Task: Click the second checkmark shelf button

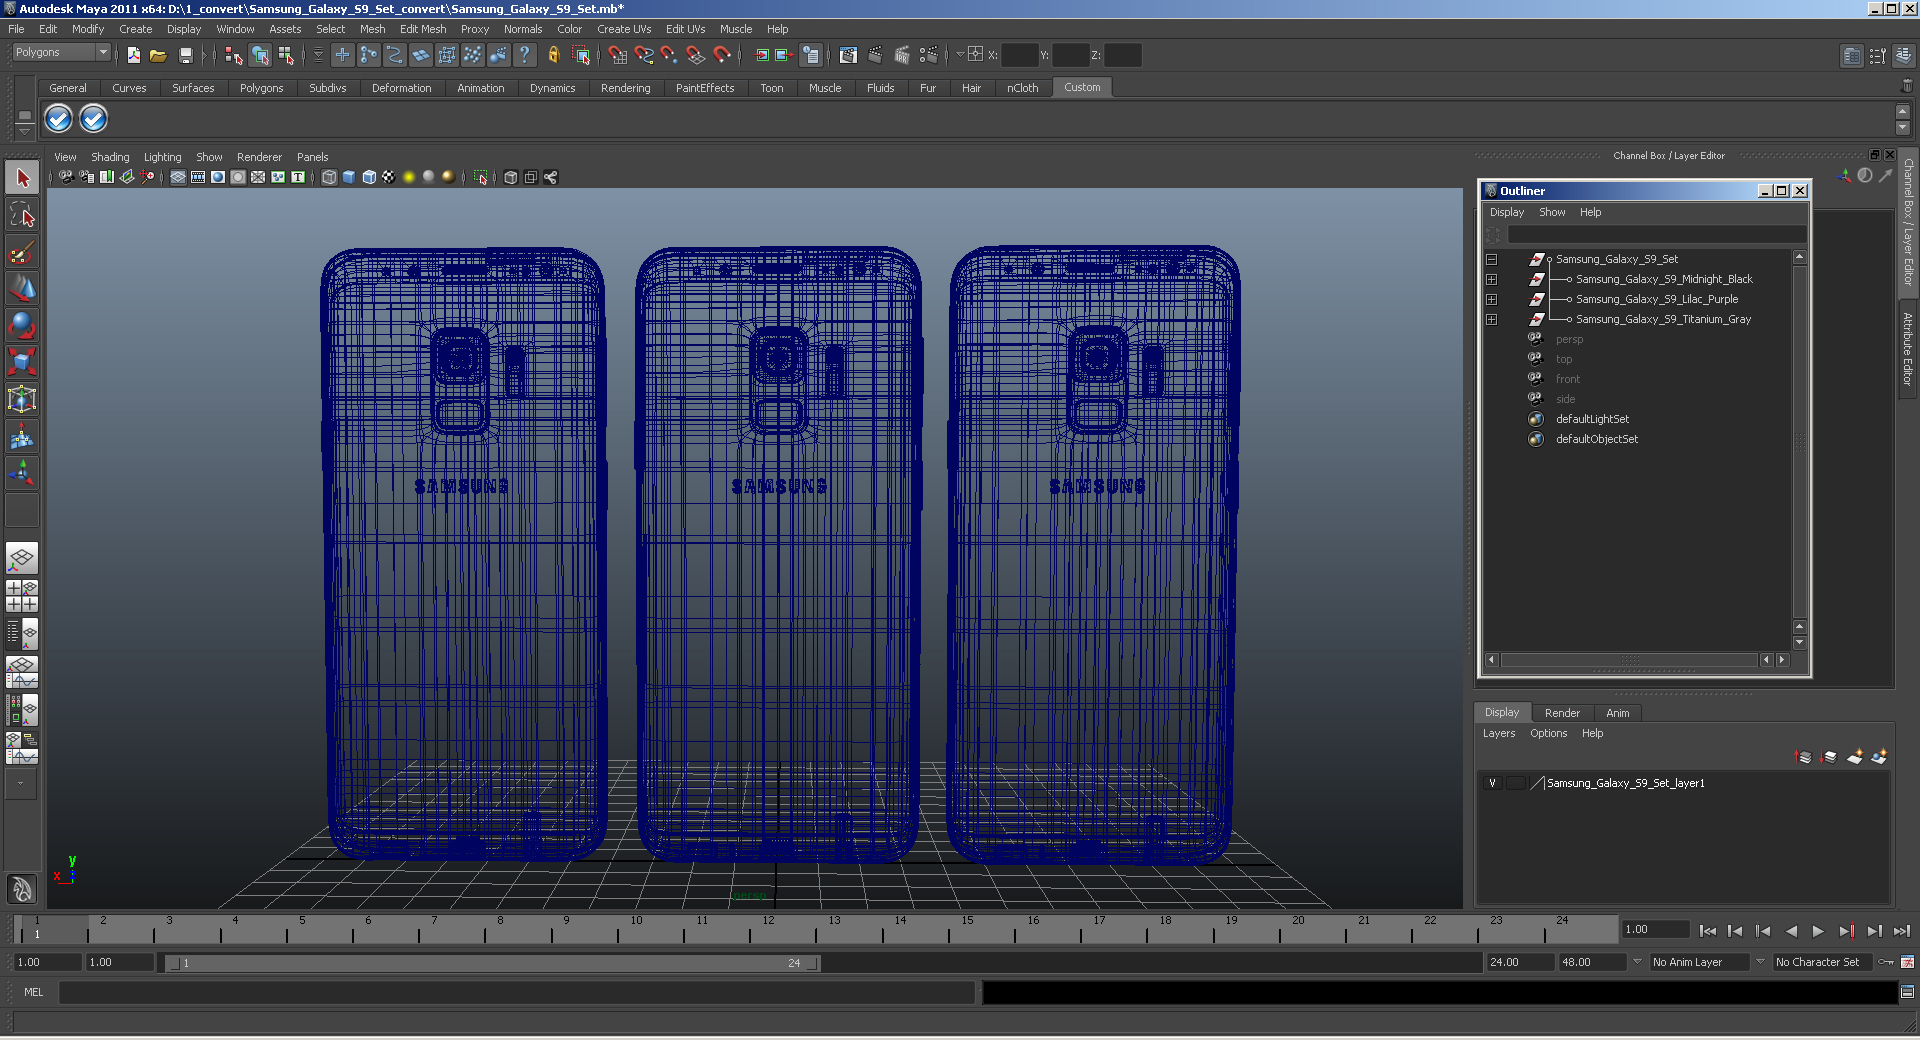Action: (x=93, y=119)
